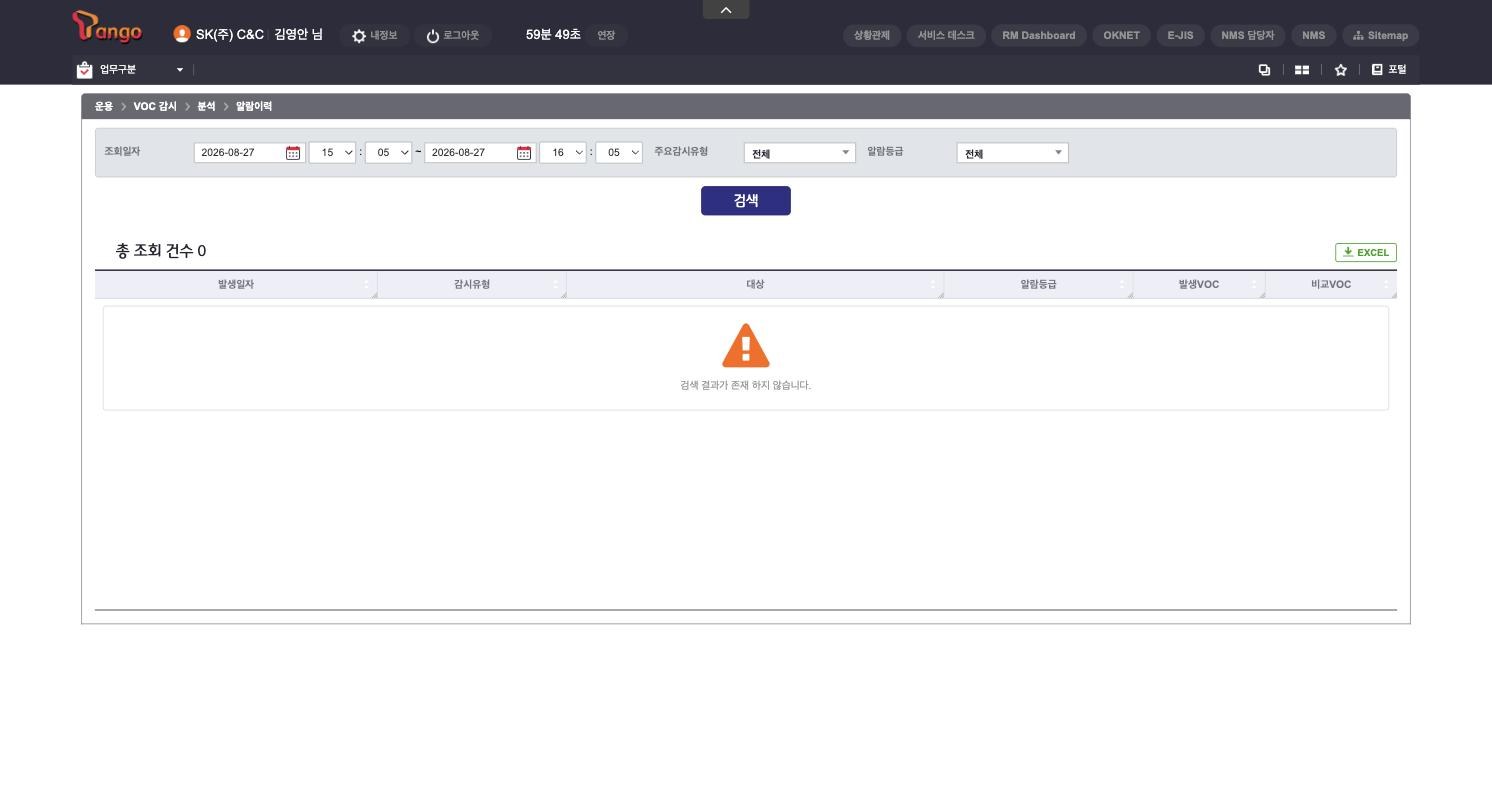Sort by the 감시유형 column header
1492x812 pixels.
472,285
